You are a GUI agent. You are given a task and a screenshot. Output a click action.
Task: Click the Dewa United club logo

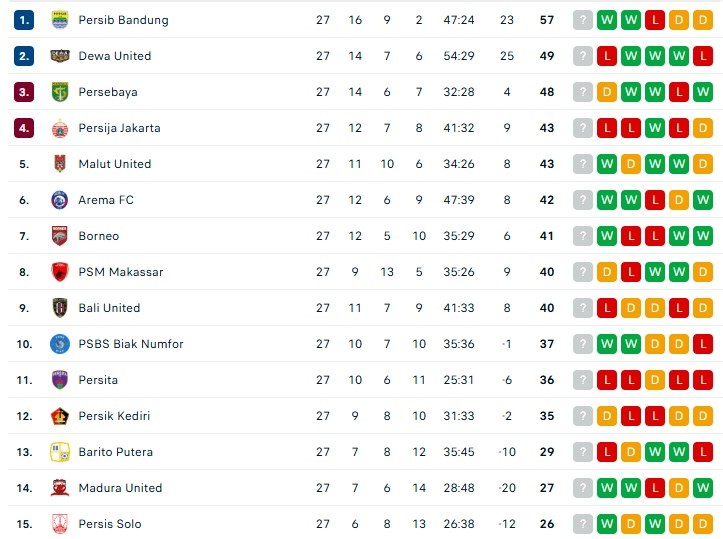click(59, 56)
